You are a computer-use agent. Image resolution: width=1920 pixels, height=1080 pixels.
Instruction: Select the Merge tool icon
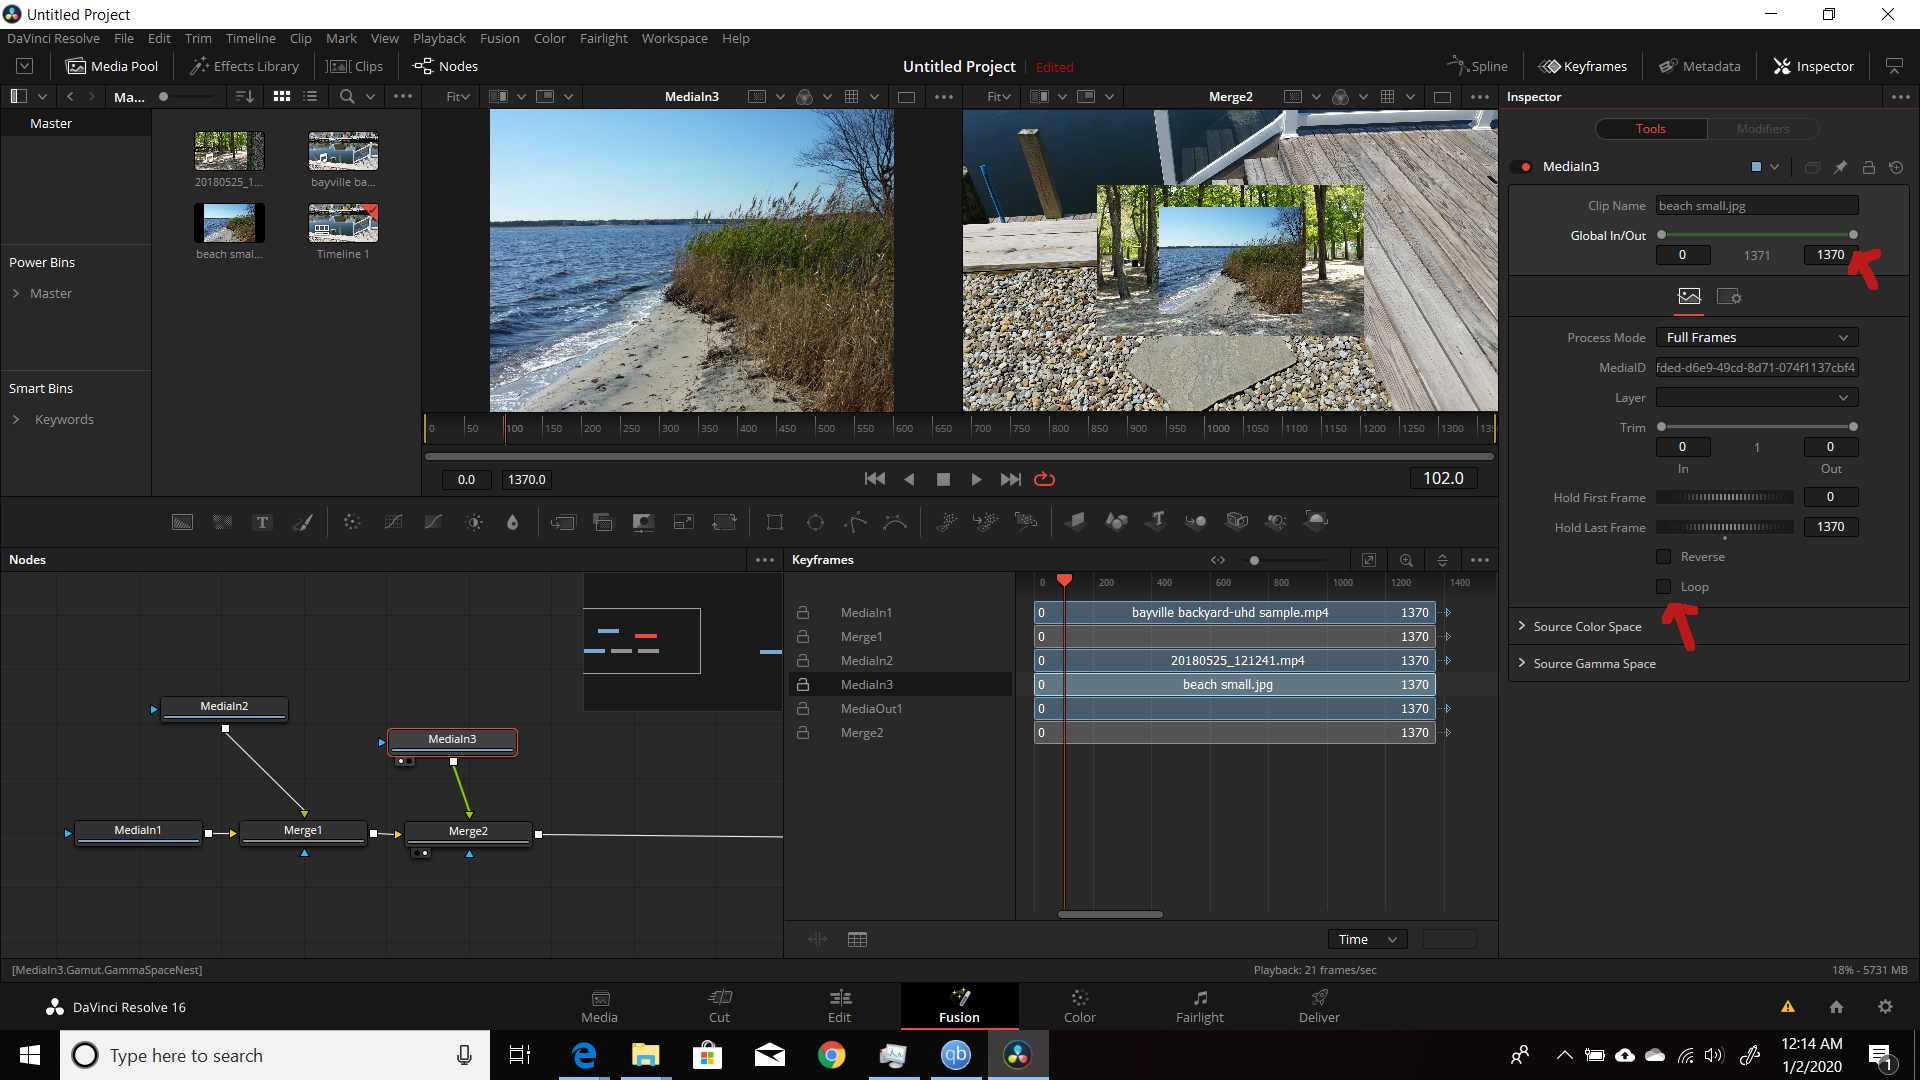pyautogui.click(x=563, y=522)
